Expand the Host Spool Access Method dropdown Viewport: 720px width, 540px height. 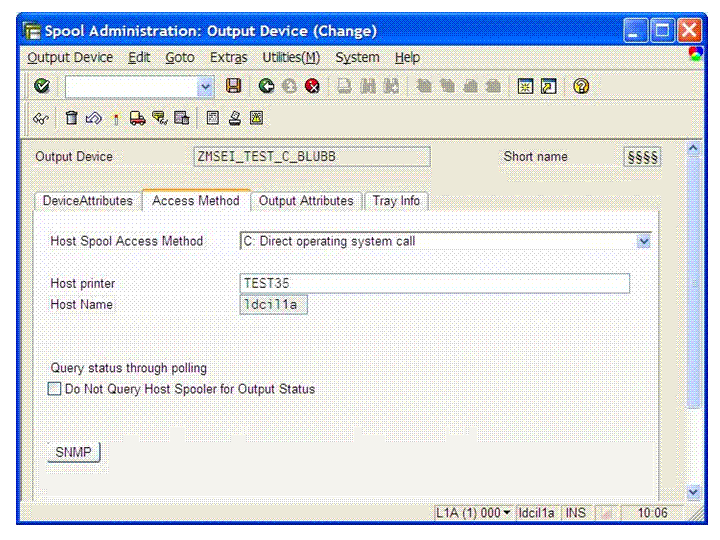tap(643, 241)
